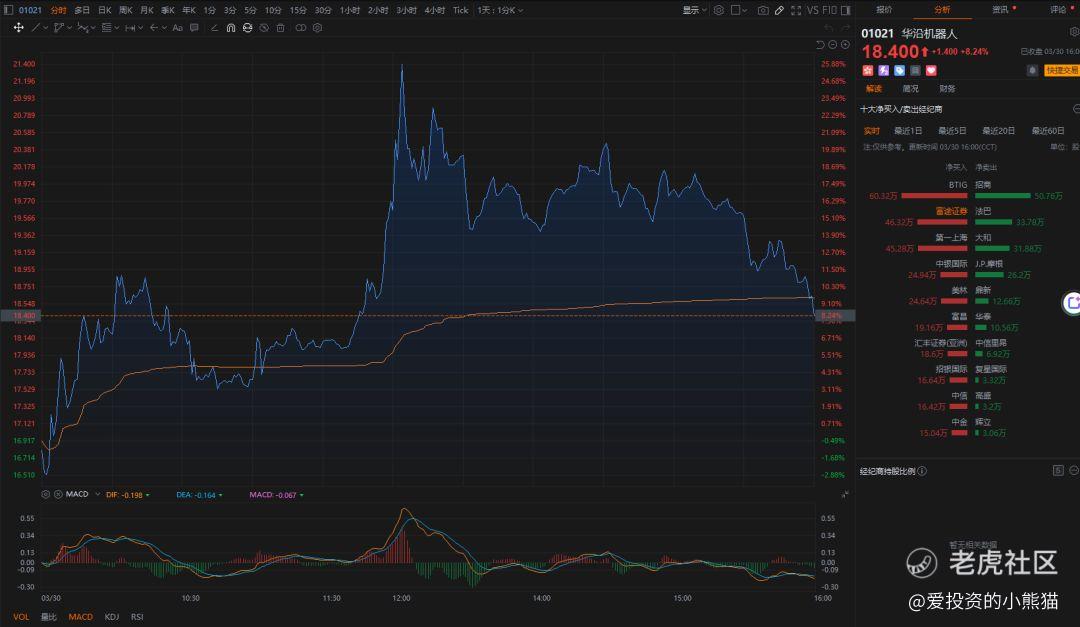The height and width of the screenshot is (627, 1080).
Task: Switch to 日K daily candlestick view
Action: [105, 10]
